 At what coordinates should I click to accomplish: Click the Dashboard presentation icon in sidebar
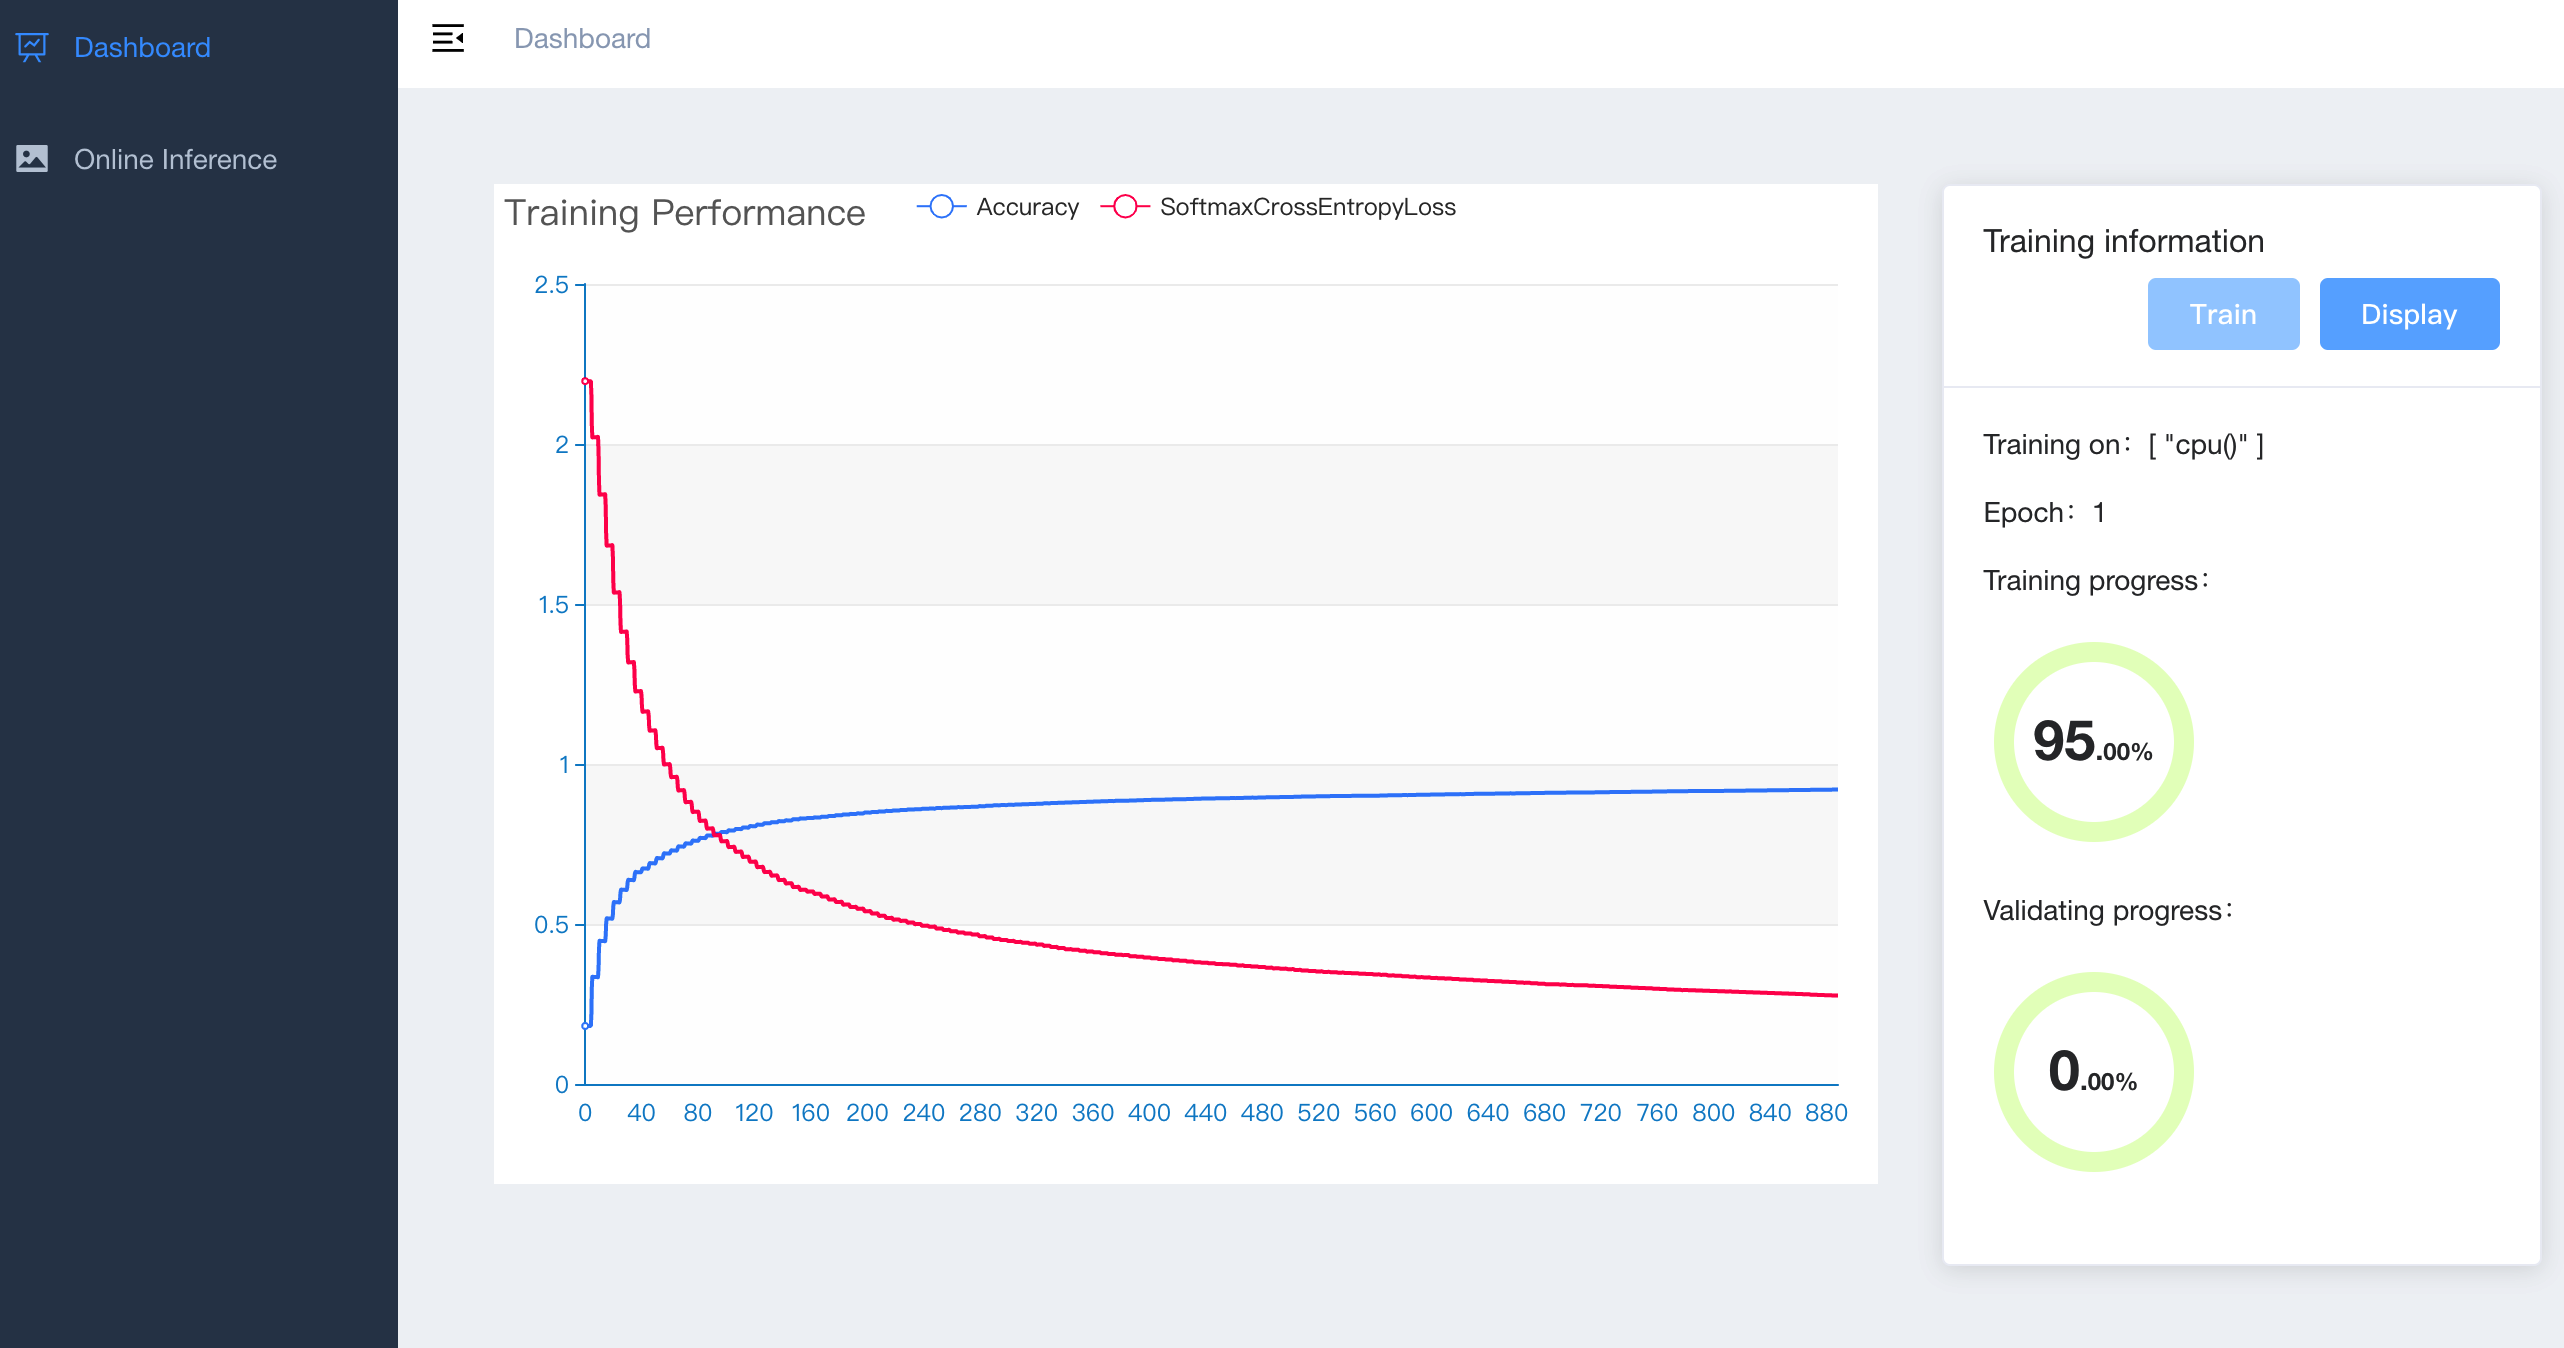pyautogui.click(x=32, y=47)
